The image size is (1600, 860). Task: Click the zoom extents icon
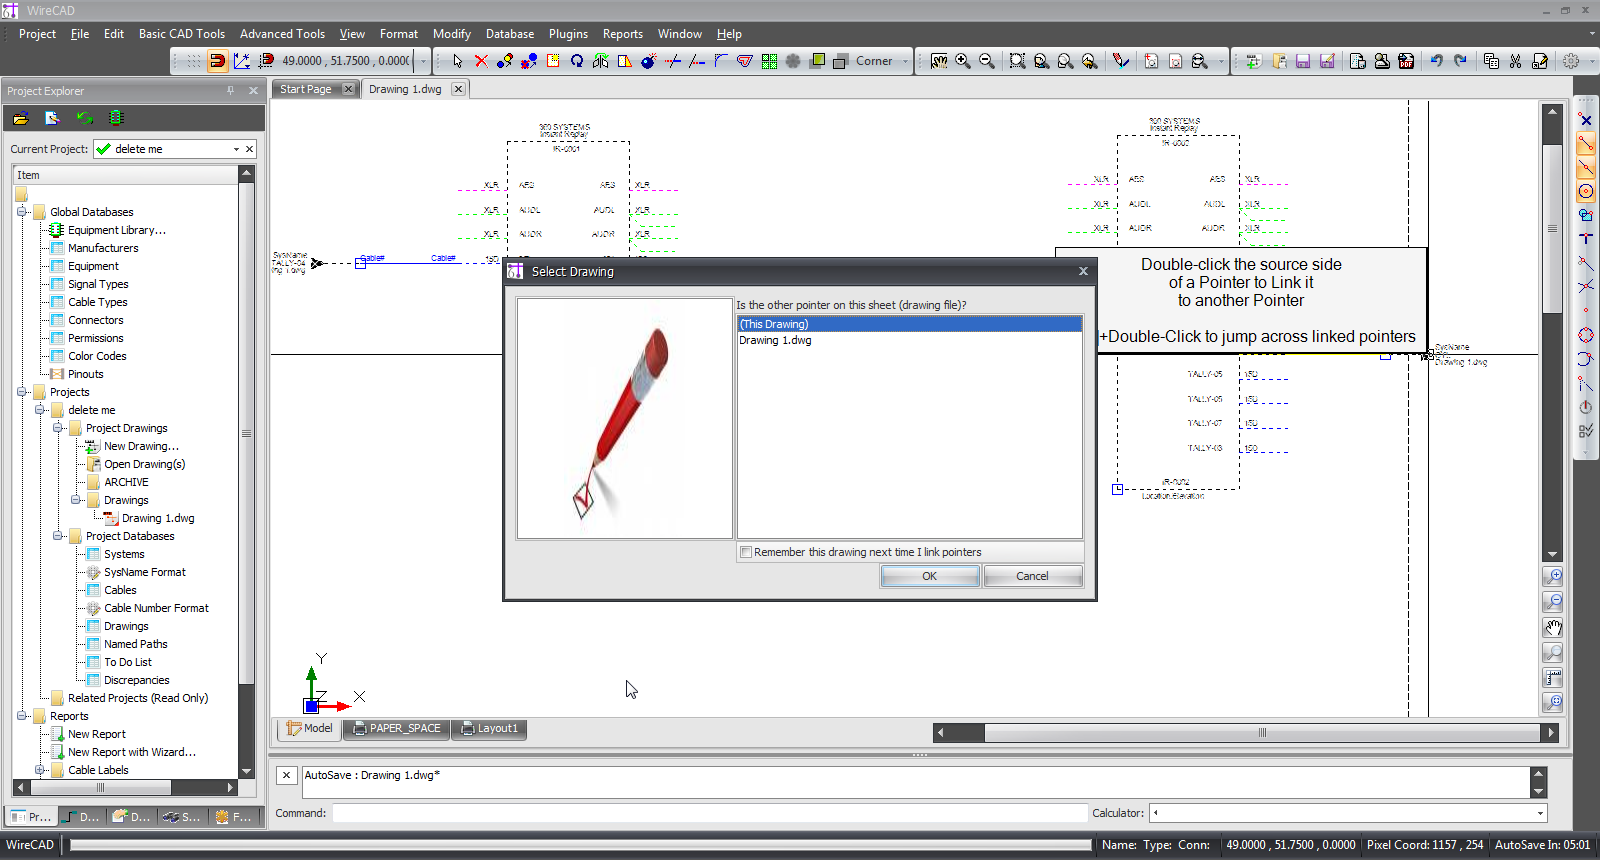click(x=1017, y=61)
